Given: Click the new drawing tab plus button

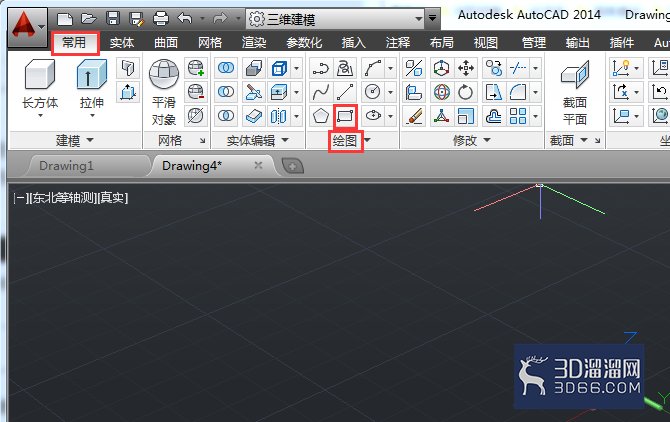Looking at the screenshot, I should coord(293,166).
